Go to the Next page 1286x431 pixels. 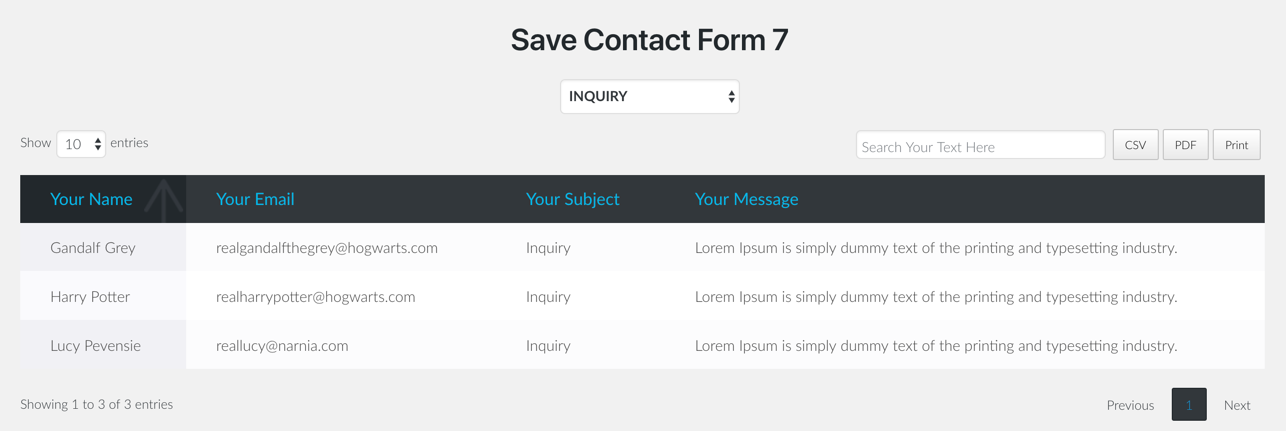tap(1237, 405)
